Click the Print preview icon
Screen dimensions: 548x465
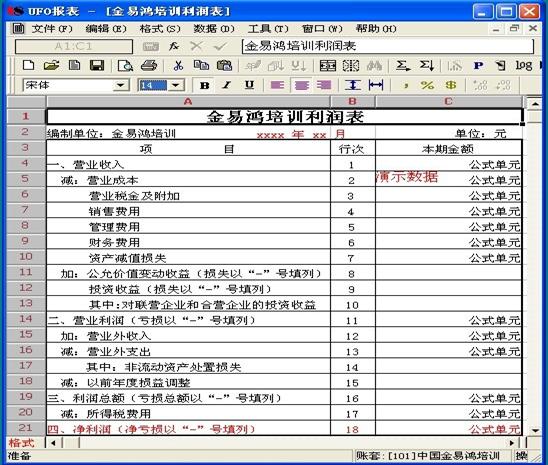[125, 65]
